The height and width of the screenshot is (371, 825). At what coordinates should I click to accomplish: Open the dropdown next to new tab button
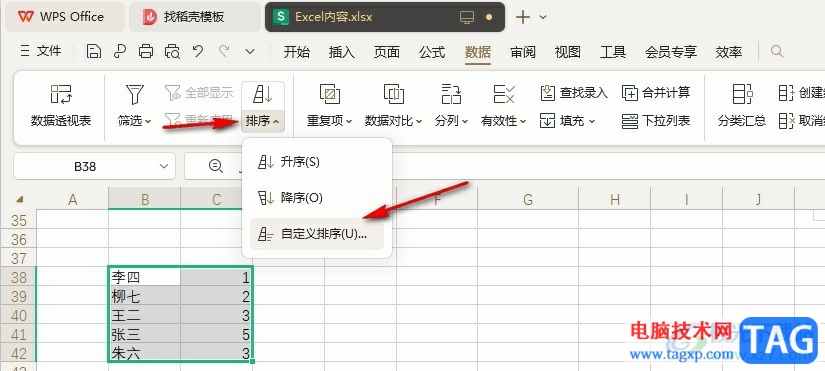(x=544, y=17)
